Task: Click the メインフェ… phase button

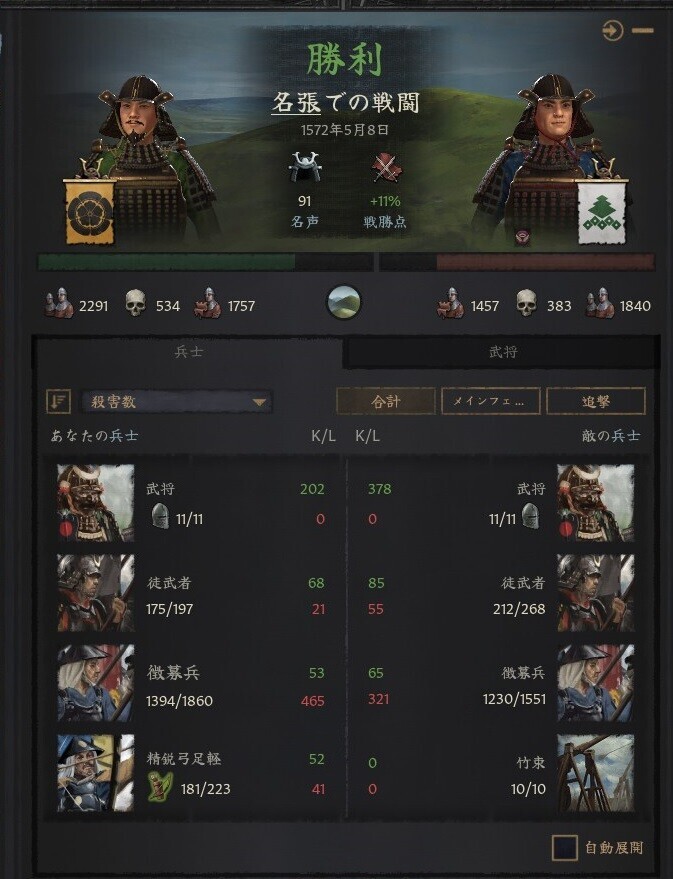Action: (x=491, y=401)
